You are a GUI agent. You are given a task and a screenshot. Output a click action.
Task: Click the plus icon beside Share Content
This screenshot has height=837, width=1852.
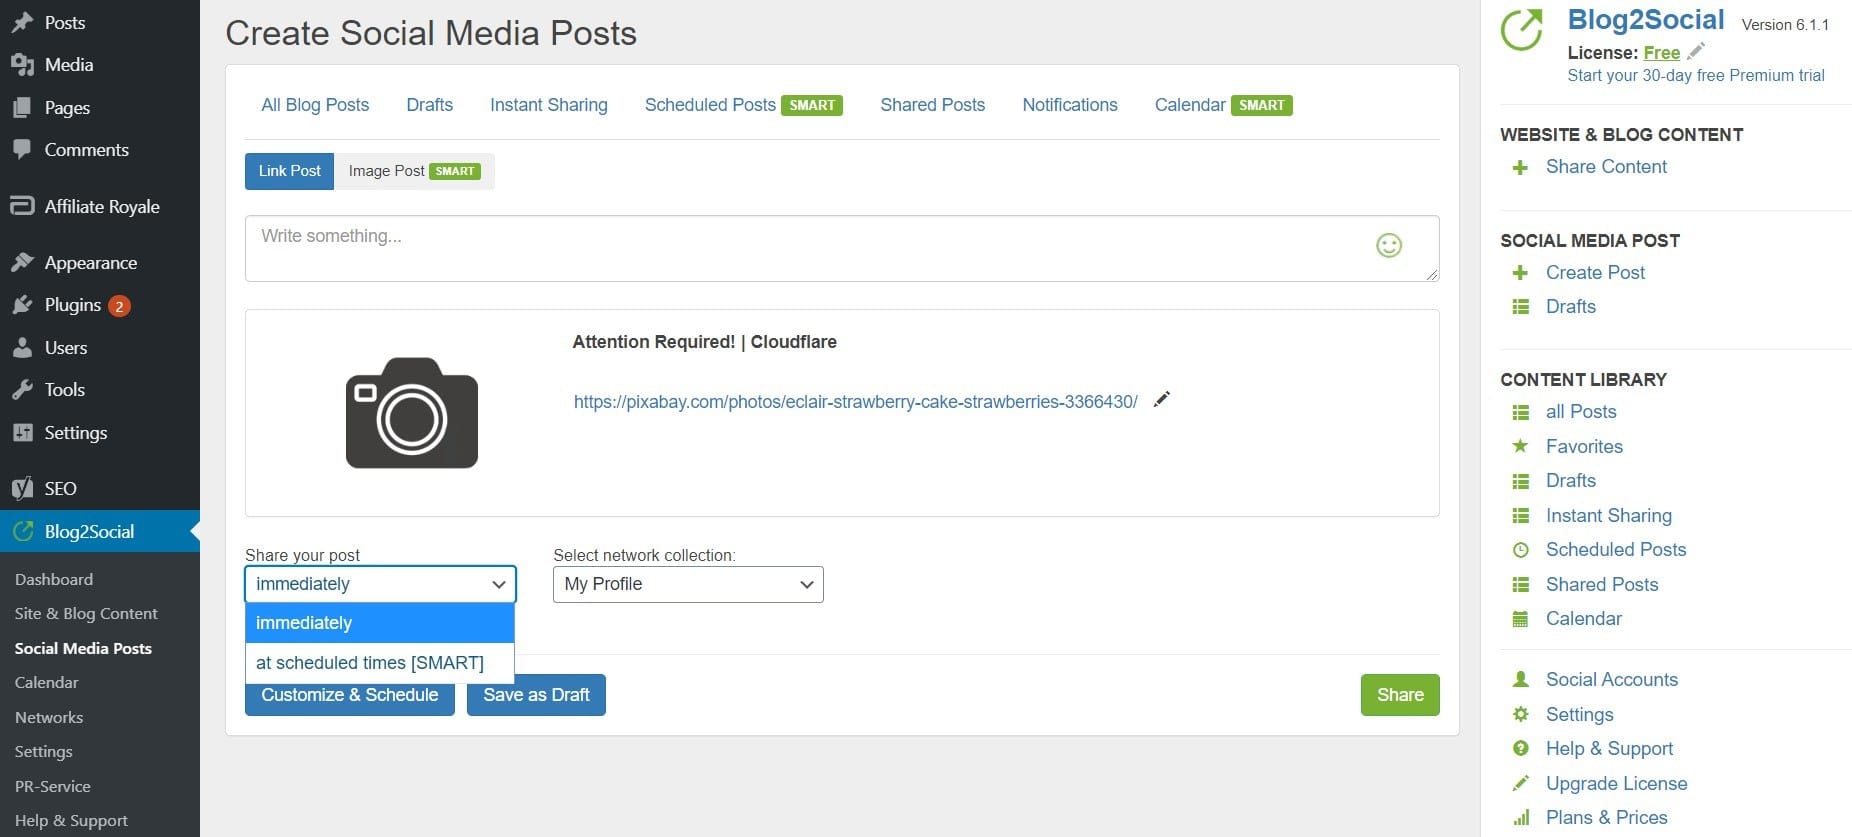[x=1520, y=167]
